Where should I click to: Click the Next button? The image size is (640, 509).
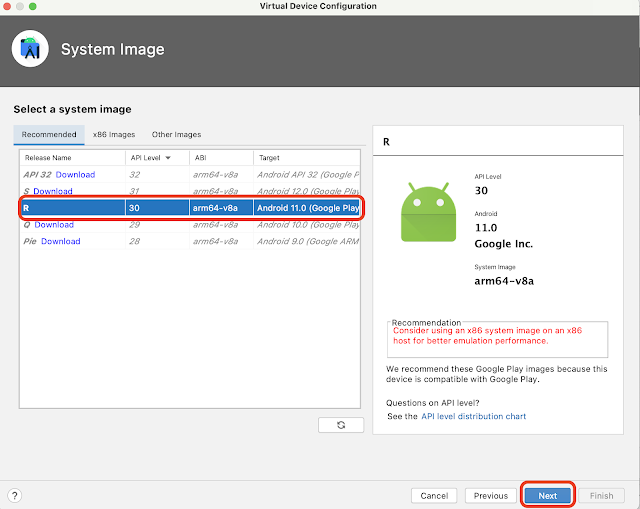547,495
